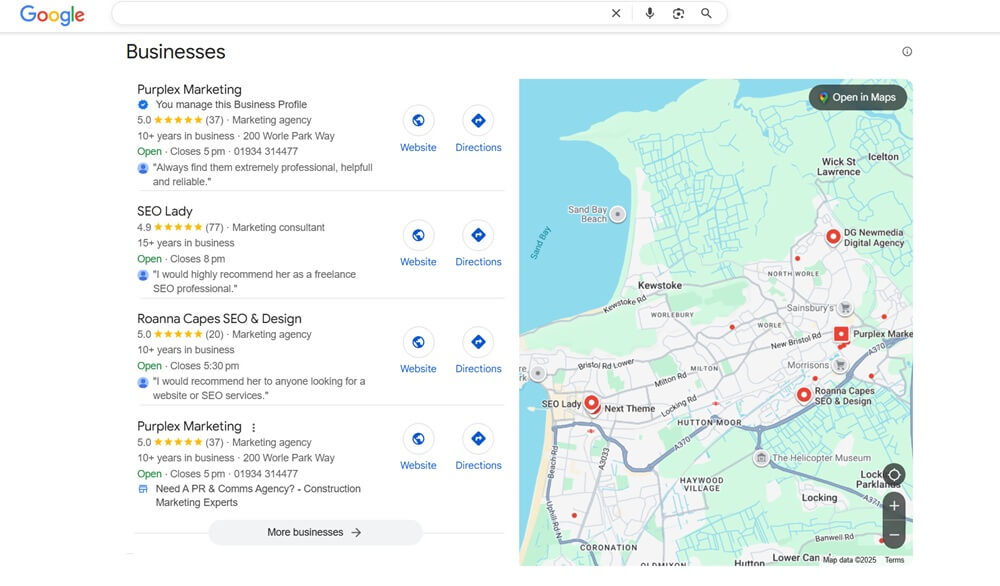Click The Helicopter Museum map marker
Image resolution: width=1000 pixels, height=586 pixels.
tap(761, 458)
